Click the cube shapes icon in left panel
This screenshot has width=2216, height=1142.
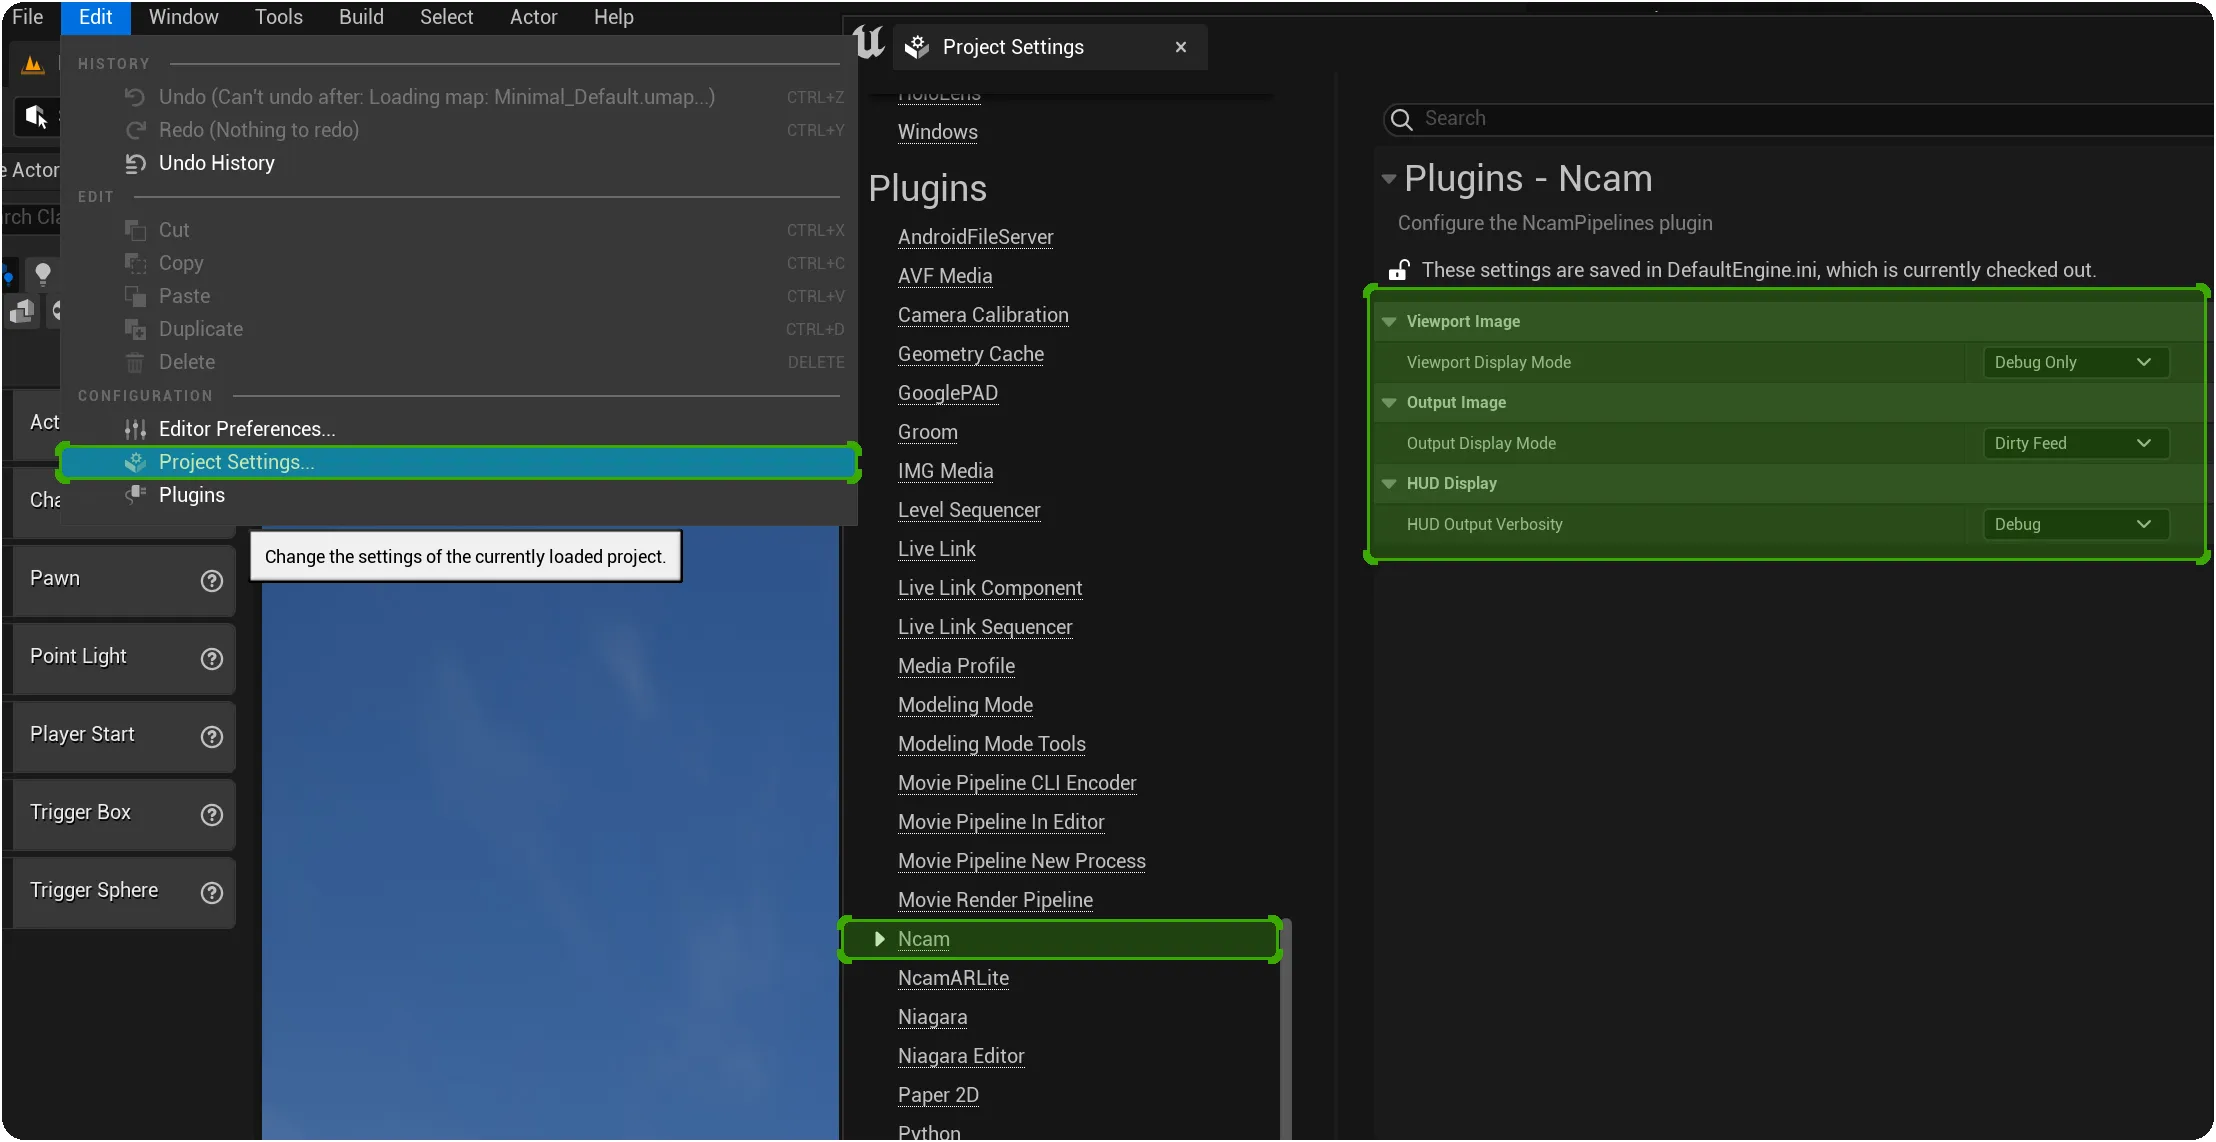tap(22, 312)
